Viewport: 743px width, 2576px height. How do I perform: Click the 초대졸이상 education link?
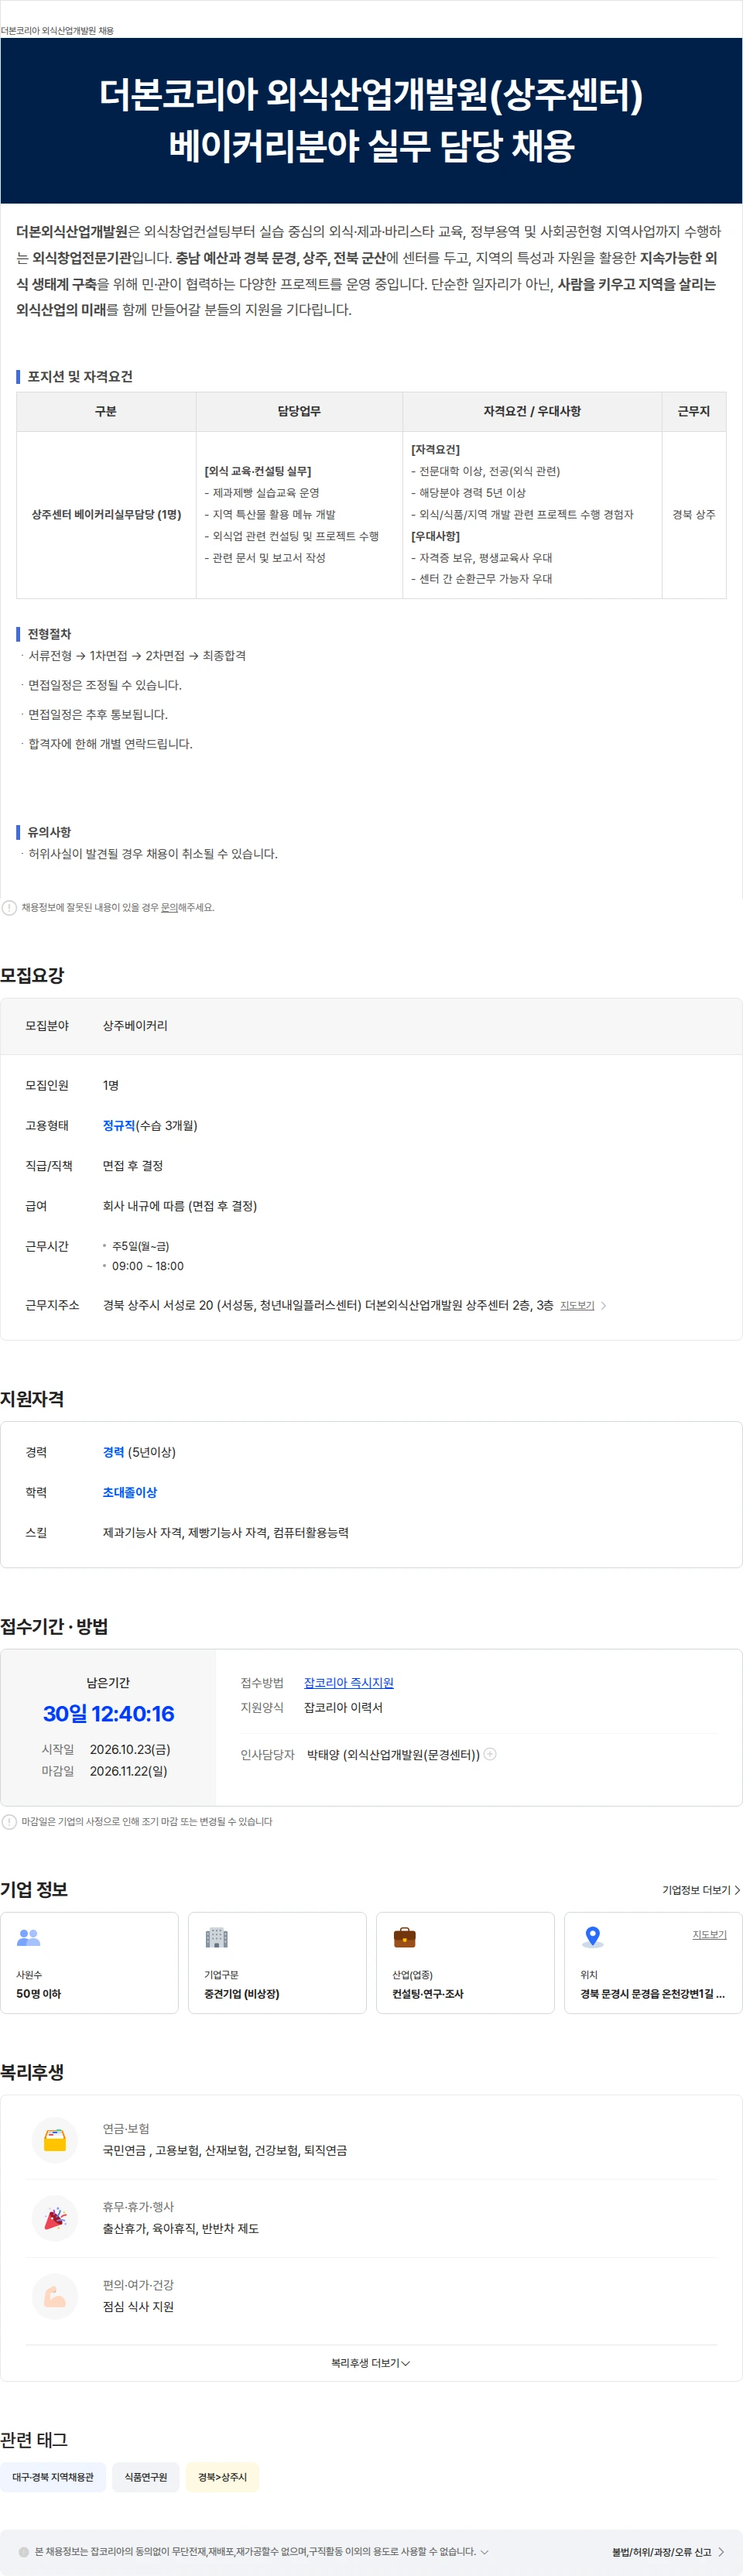pyautogui.click(x=130, y=1492)
